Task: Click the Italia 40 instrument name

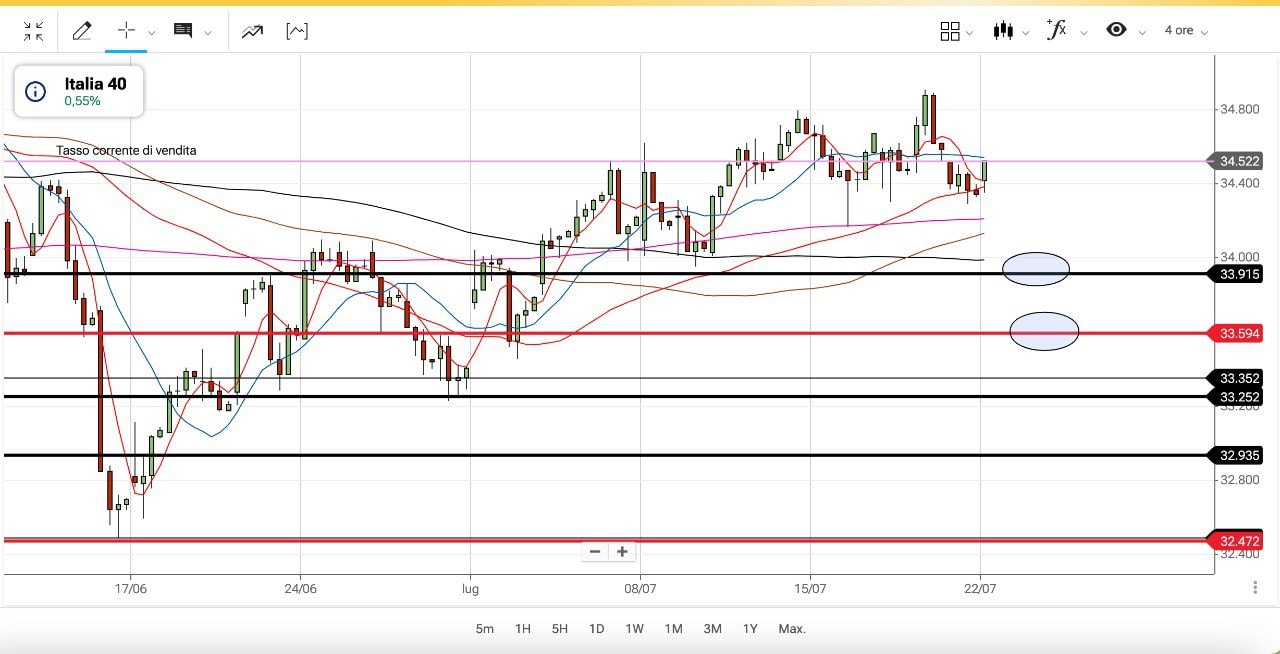Action: [96, 84]
